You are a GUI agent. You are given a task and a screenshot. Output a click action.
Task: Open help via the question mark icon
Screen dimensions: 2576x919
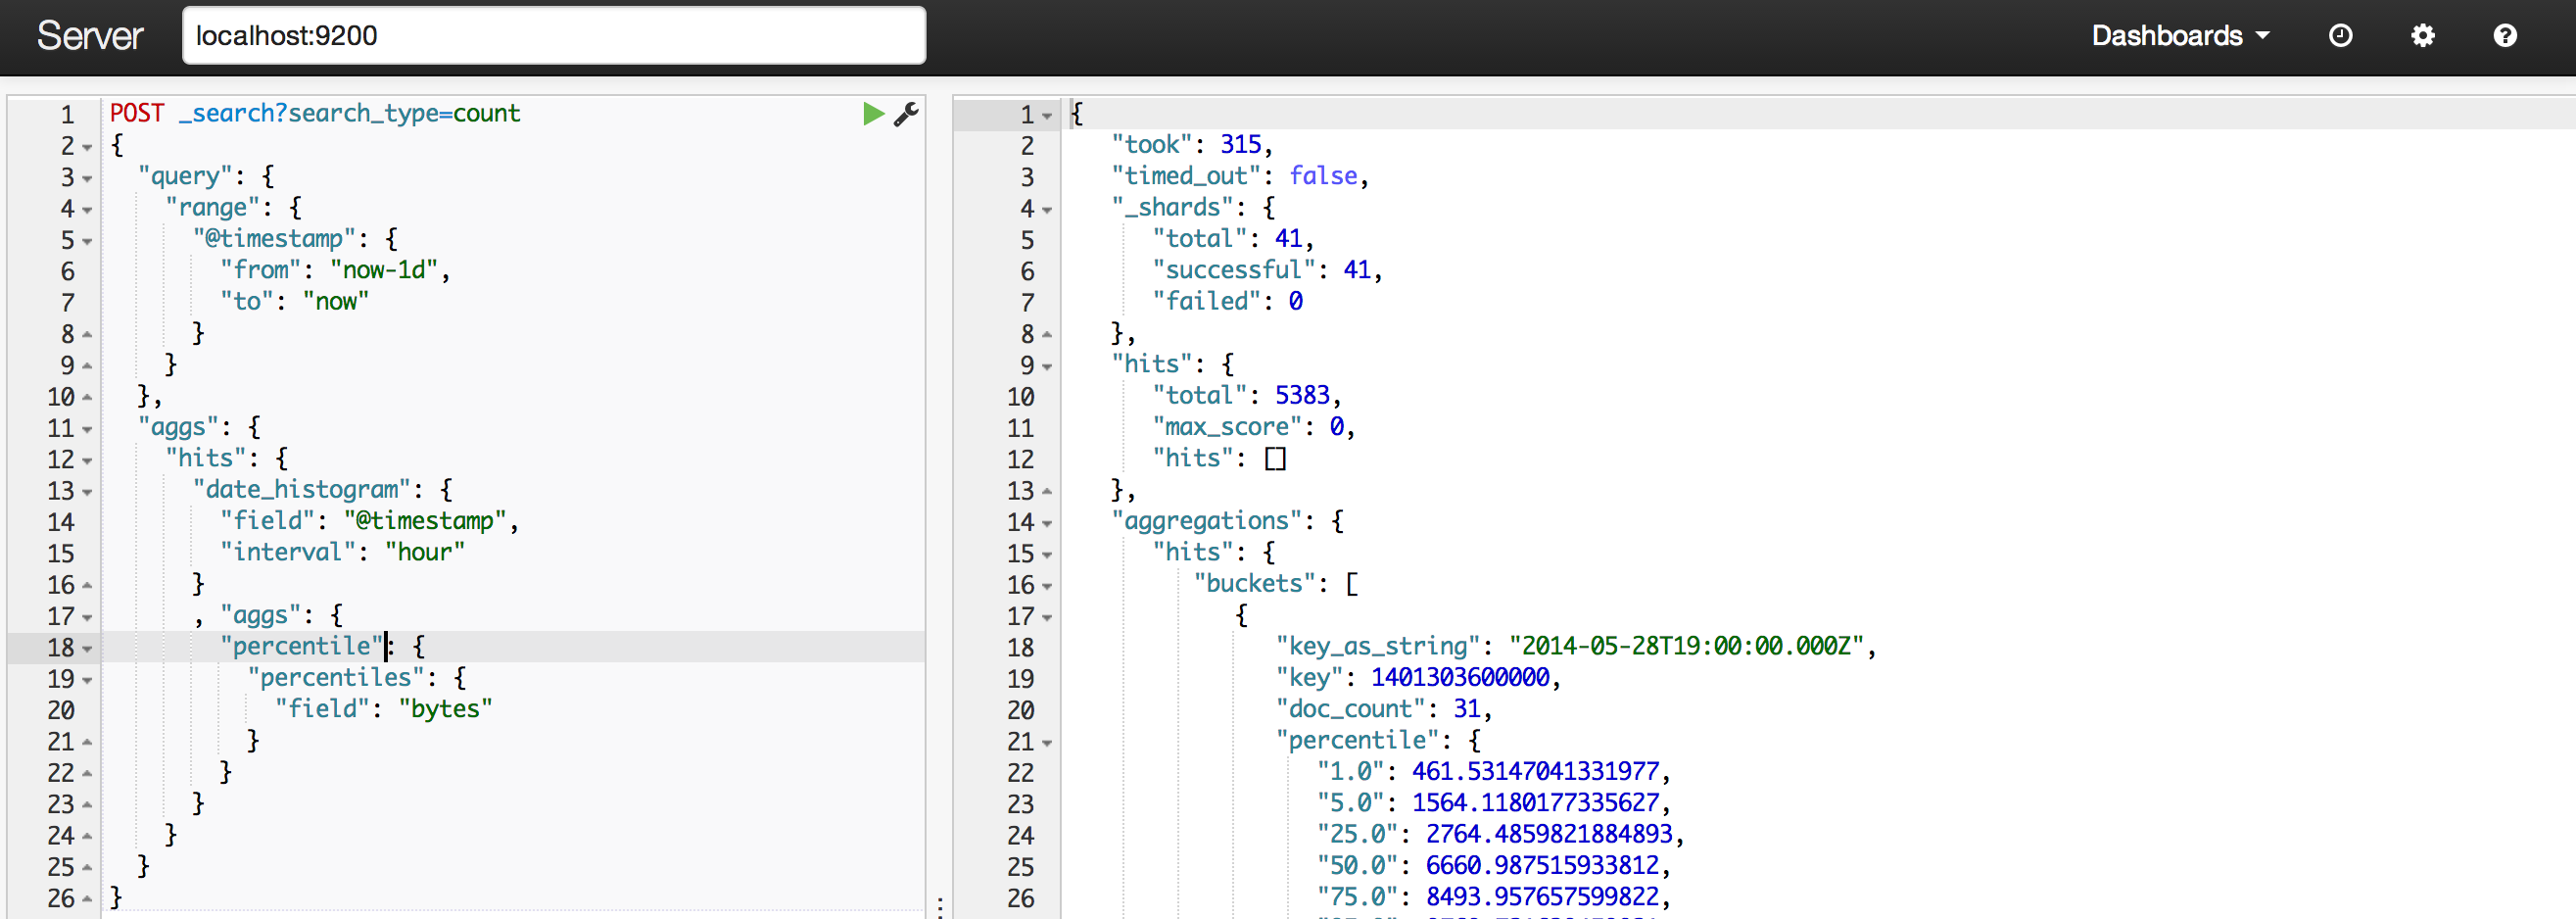(x=2504, y=36)
